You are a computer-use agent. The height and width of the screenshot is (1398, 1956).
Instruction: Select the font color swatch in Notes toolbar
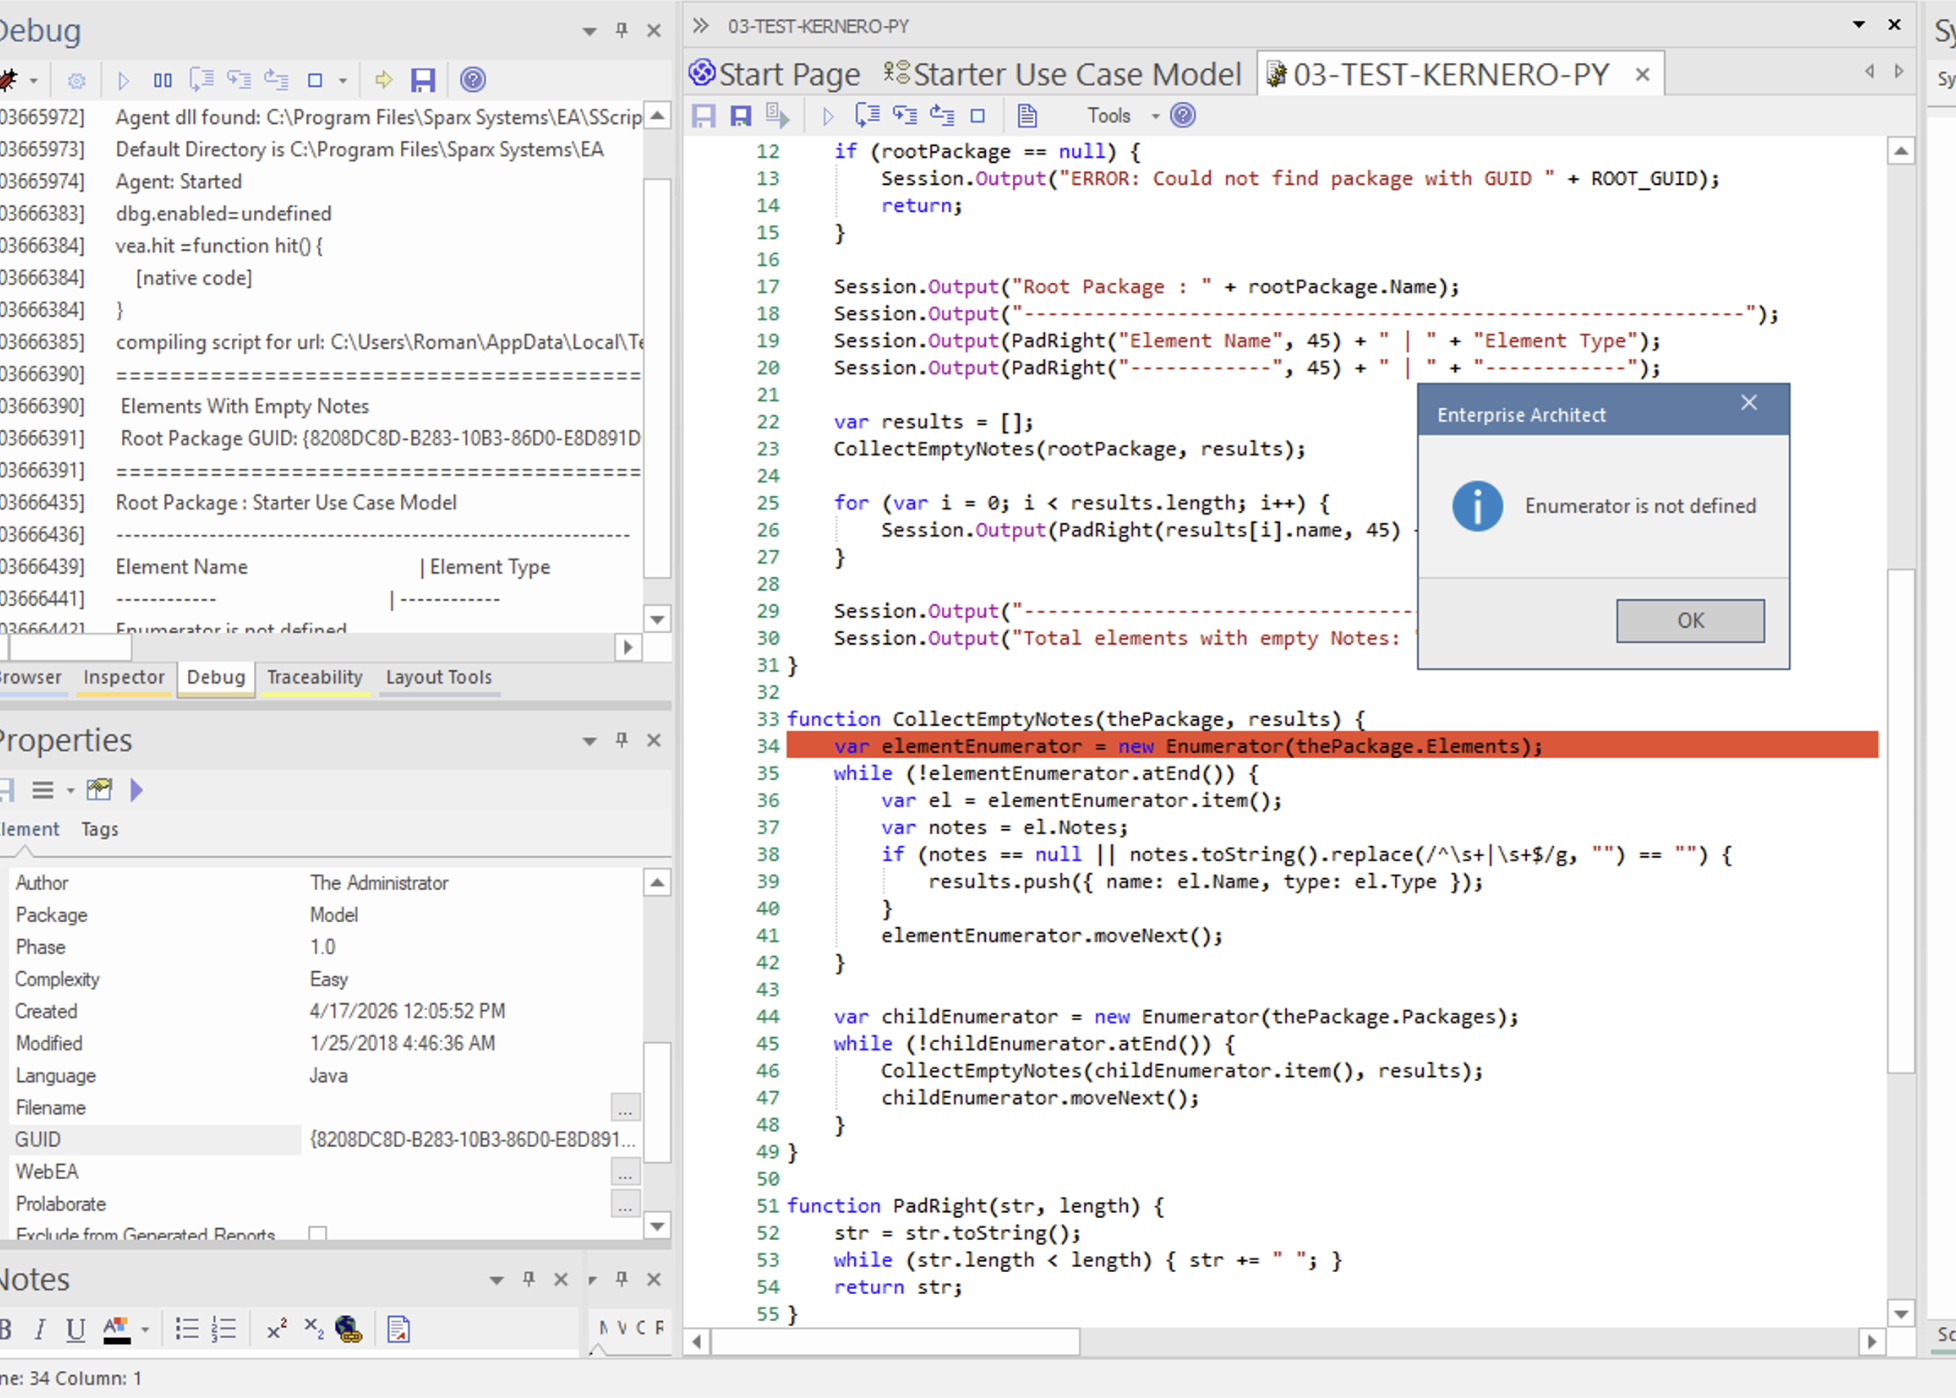pos(116,1329)
